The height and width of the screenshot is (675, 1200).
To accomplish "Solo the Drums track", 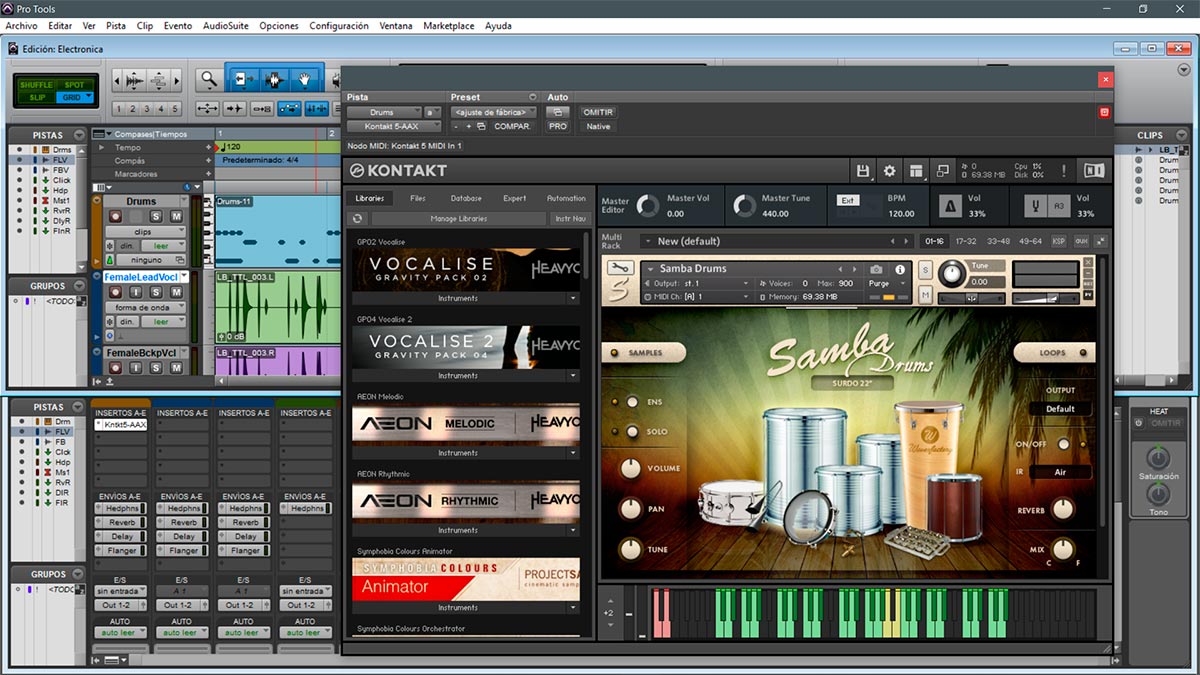I will [157, 216].
